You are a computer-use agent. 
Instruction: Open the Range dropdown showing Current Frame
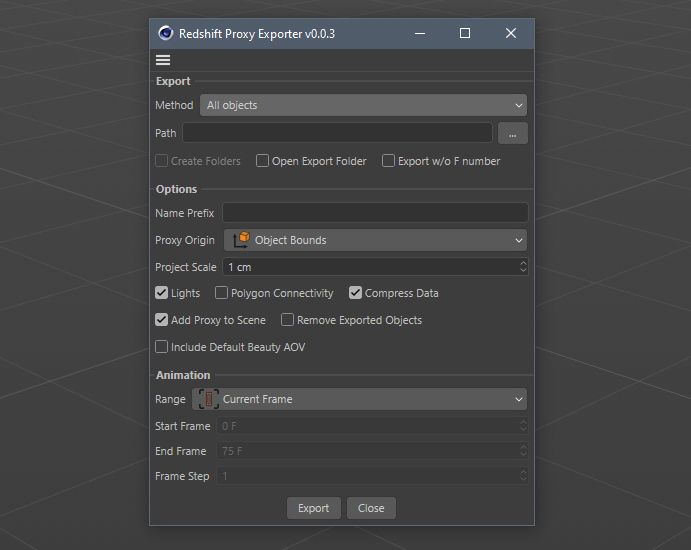coord(360,399)
